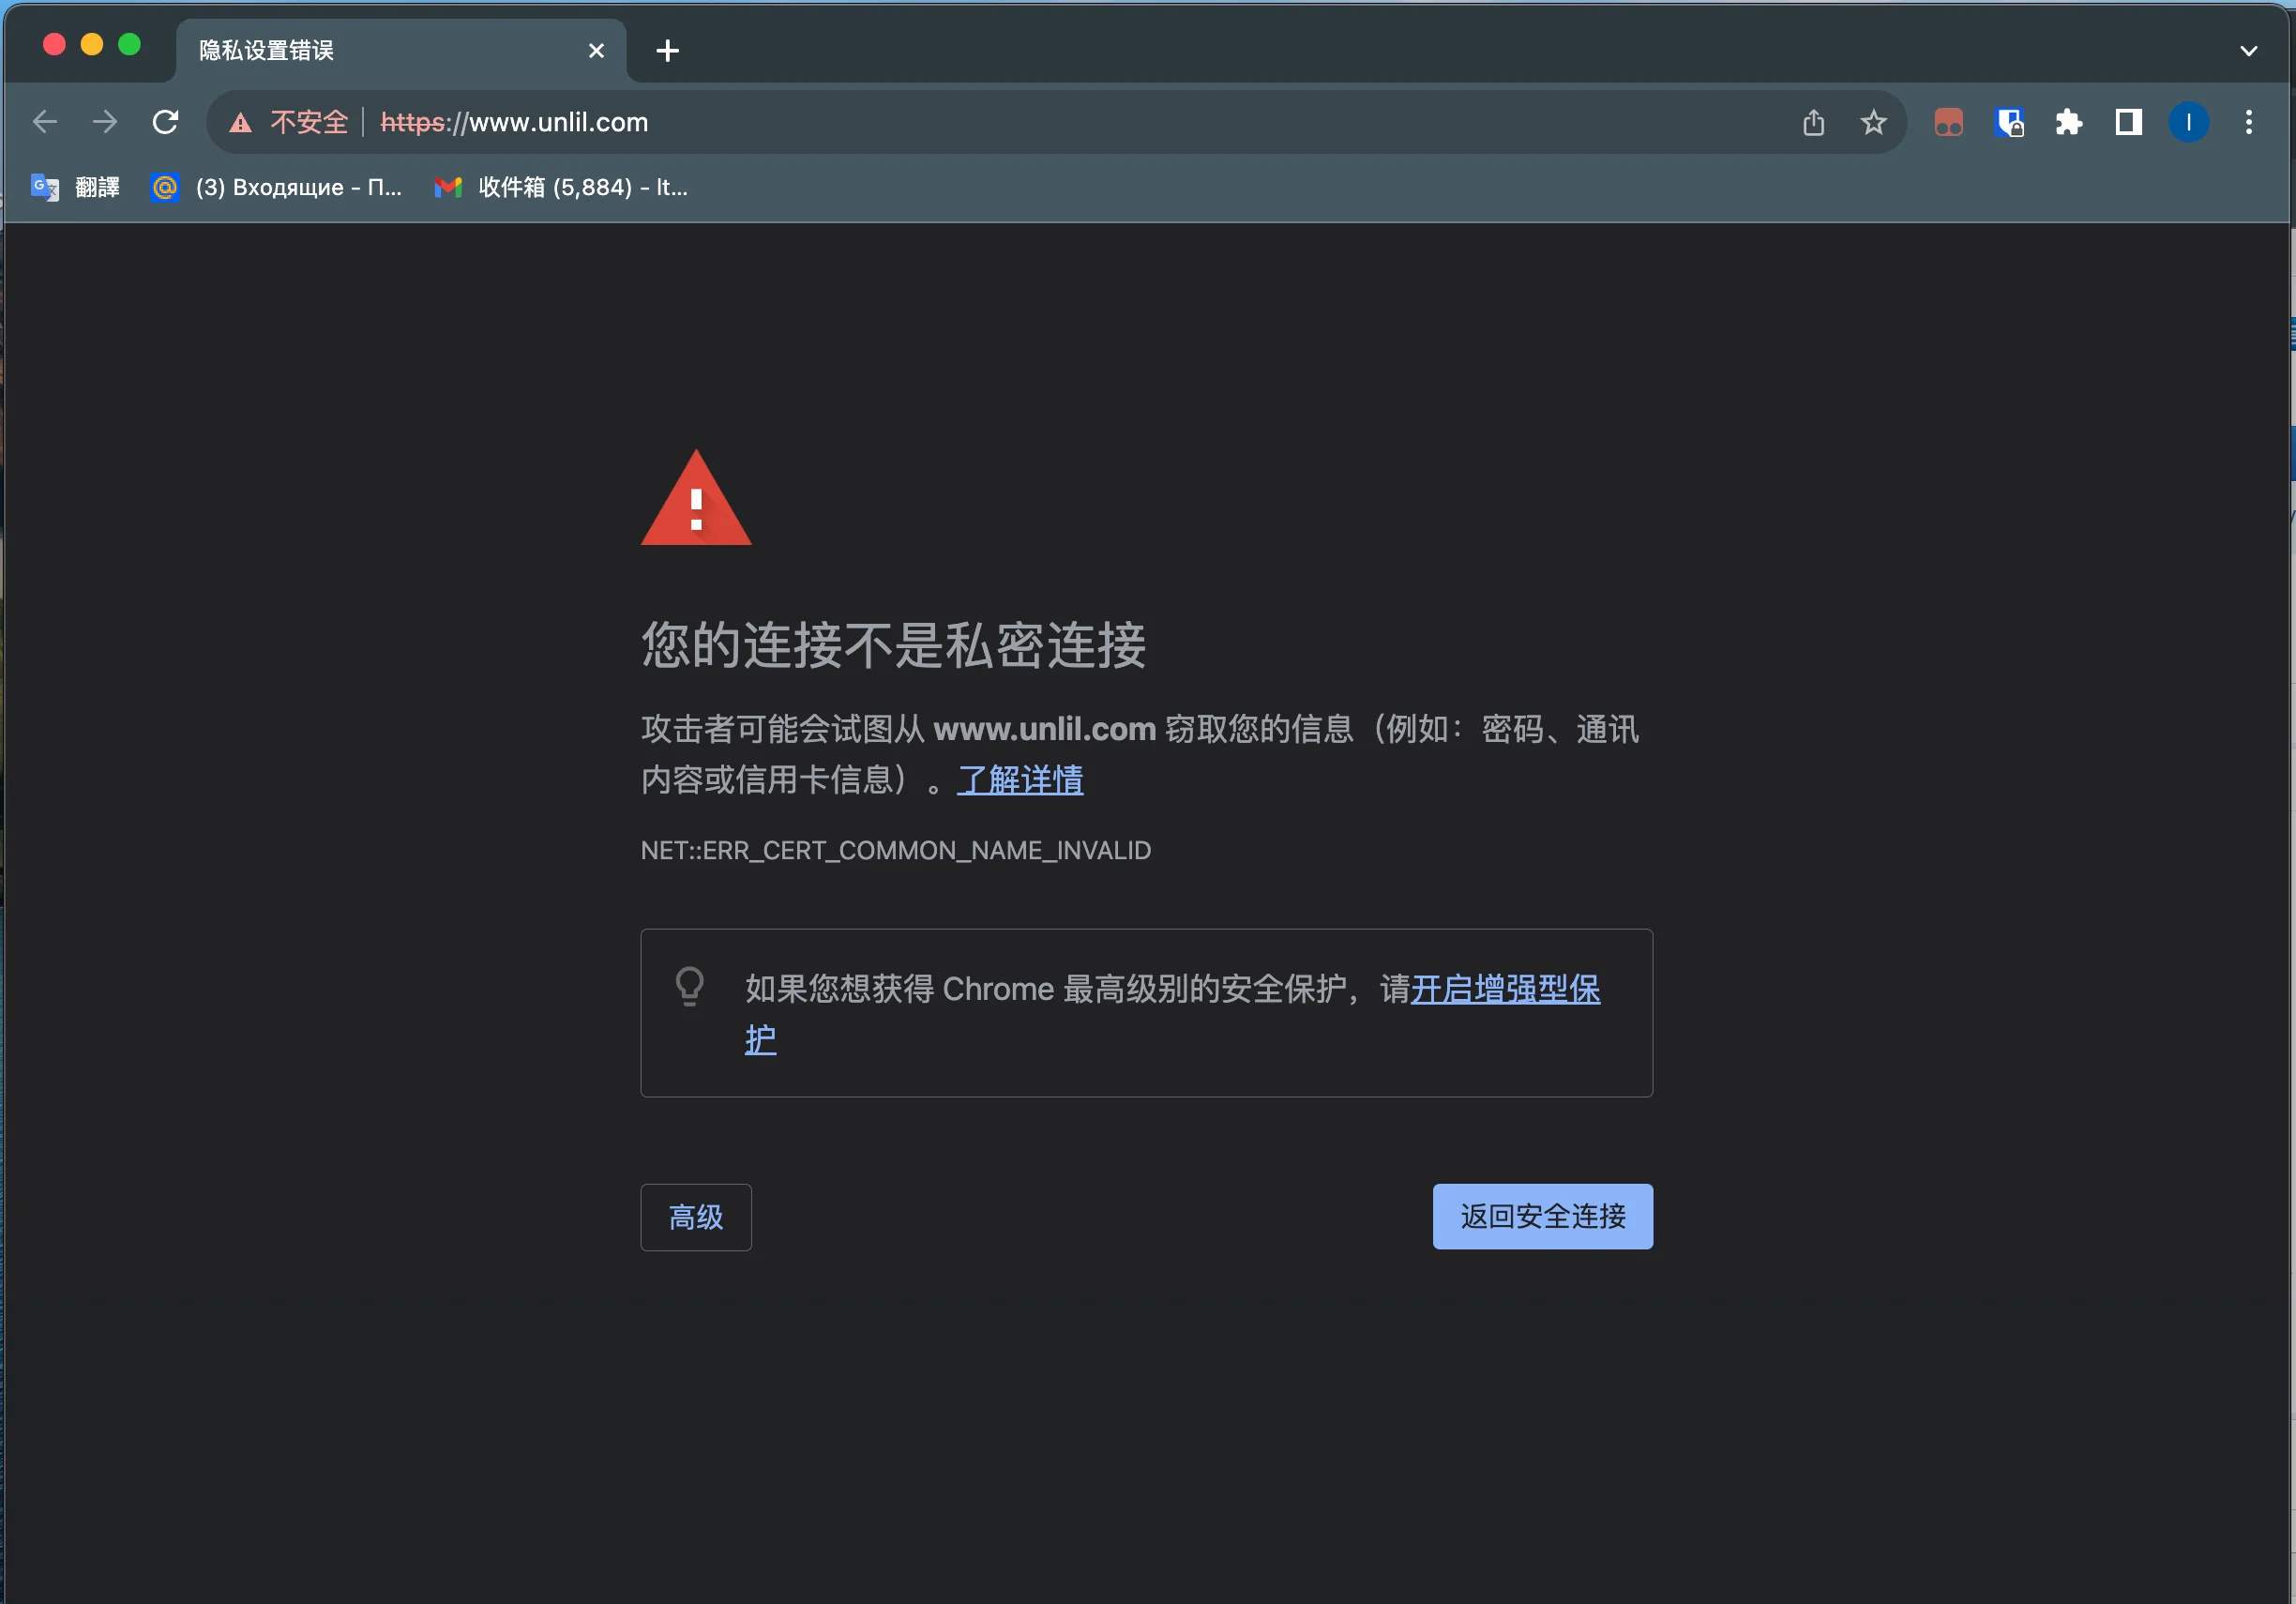Open a new tab
2296x1604 pixels.
pos(667,51)
